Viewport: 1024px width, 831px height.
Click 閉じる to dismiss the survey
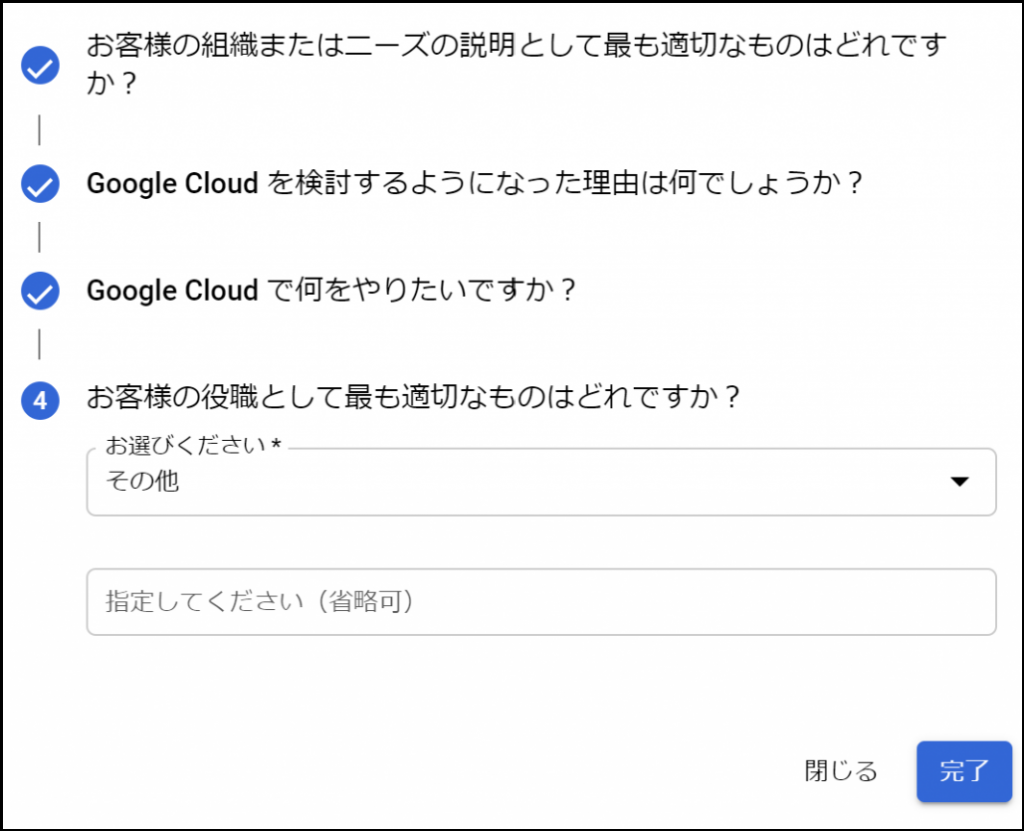(840, 771)
